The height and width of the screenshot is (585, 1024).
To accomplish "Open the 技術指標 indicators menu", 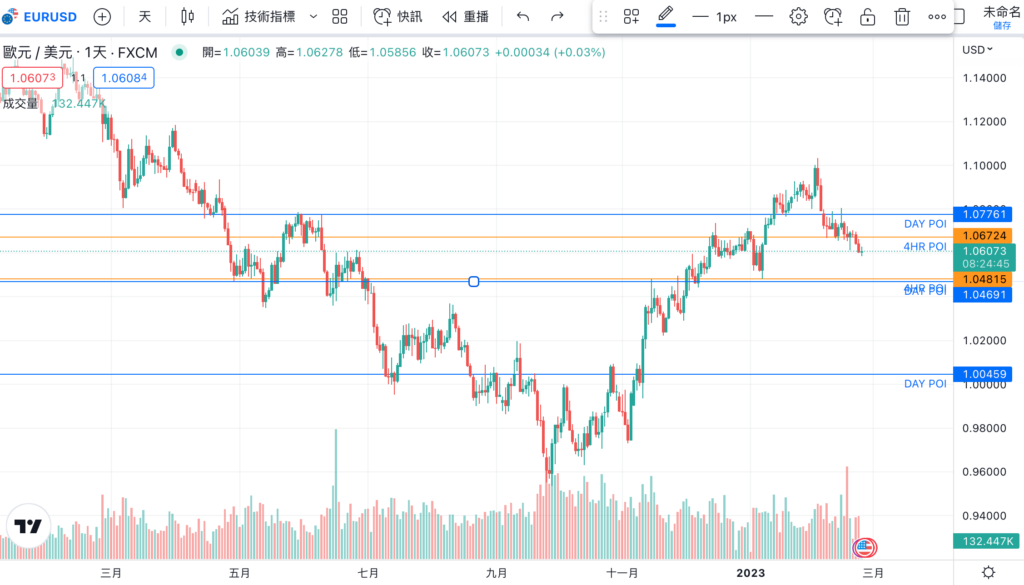I will click(x=258, y=17).
